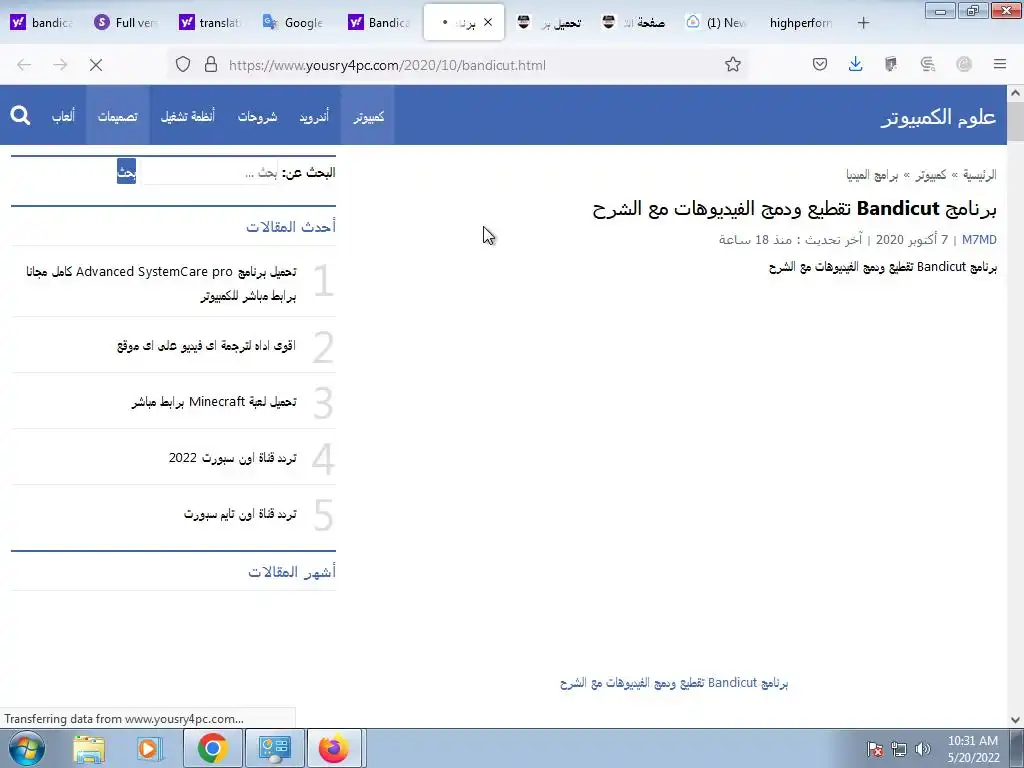This screenshot has height=768, width=1024.
Task: Open article number 2 about video translation
Action: [206, 345]
